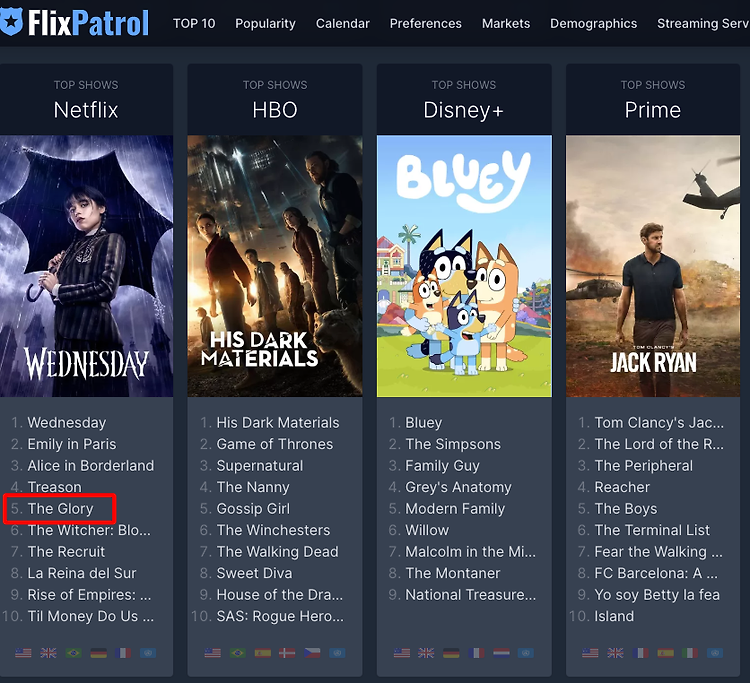
Task: Open The Simpsons link
Action: click(x=453, y=444)
